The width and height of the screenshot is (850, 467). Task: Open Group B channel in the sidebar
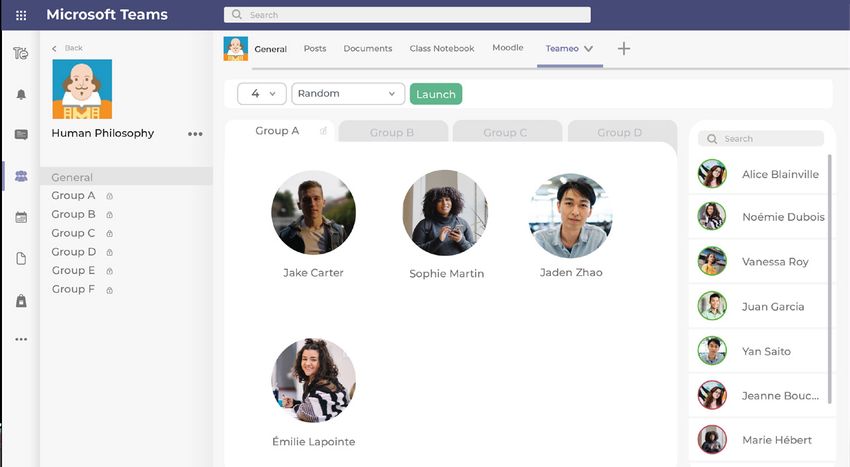[73, 215]
